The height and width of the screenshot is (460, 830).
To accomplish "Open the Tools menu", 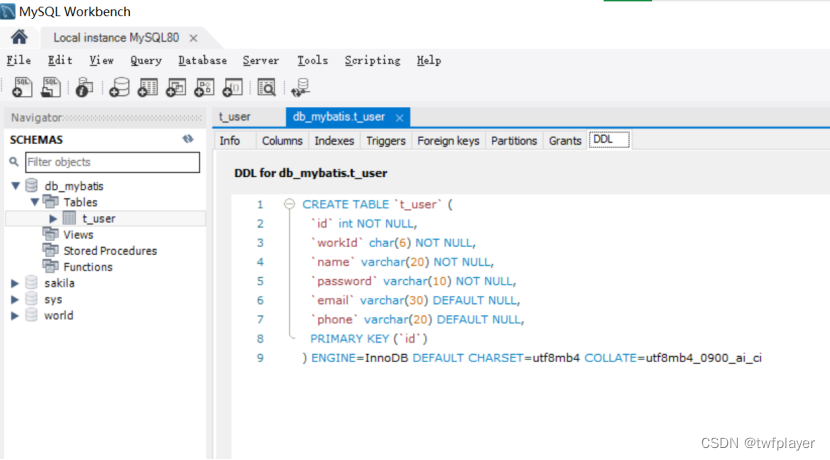I will click(x=312, y=60).
